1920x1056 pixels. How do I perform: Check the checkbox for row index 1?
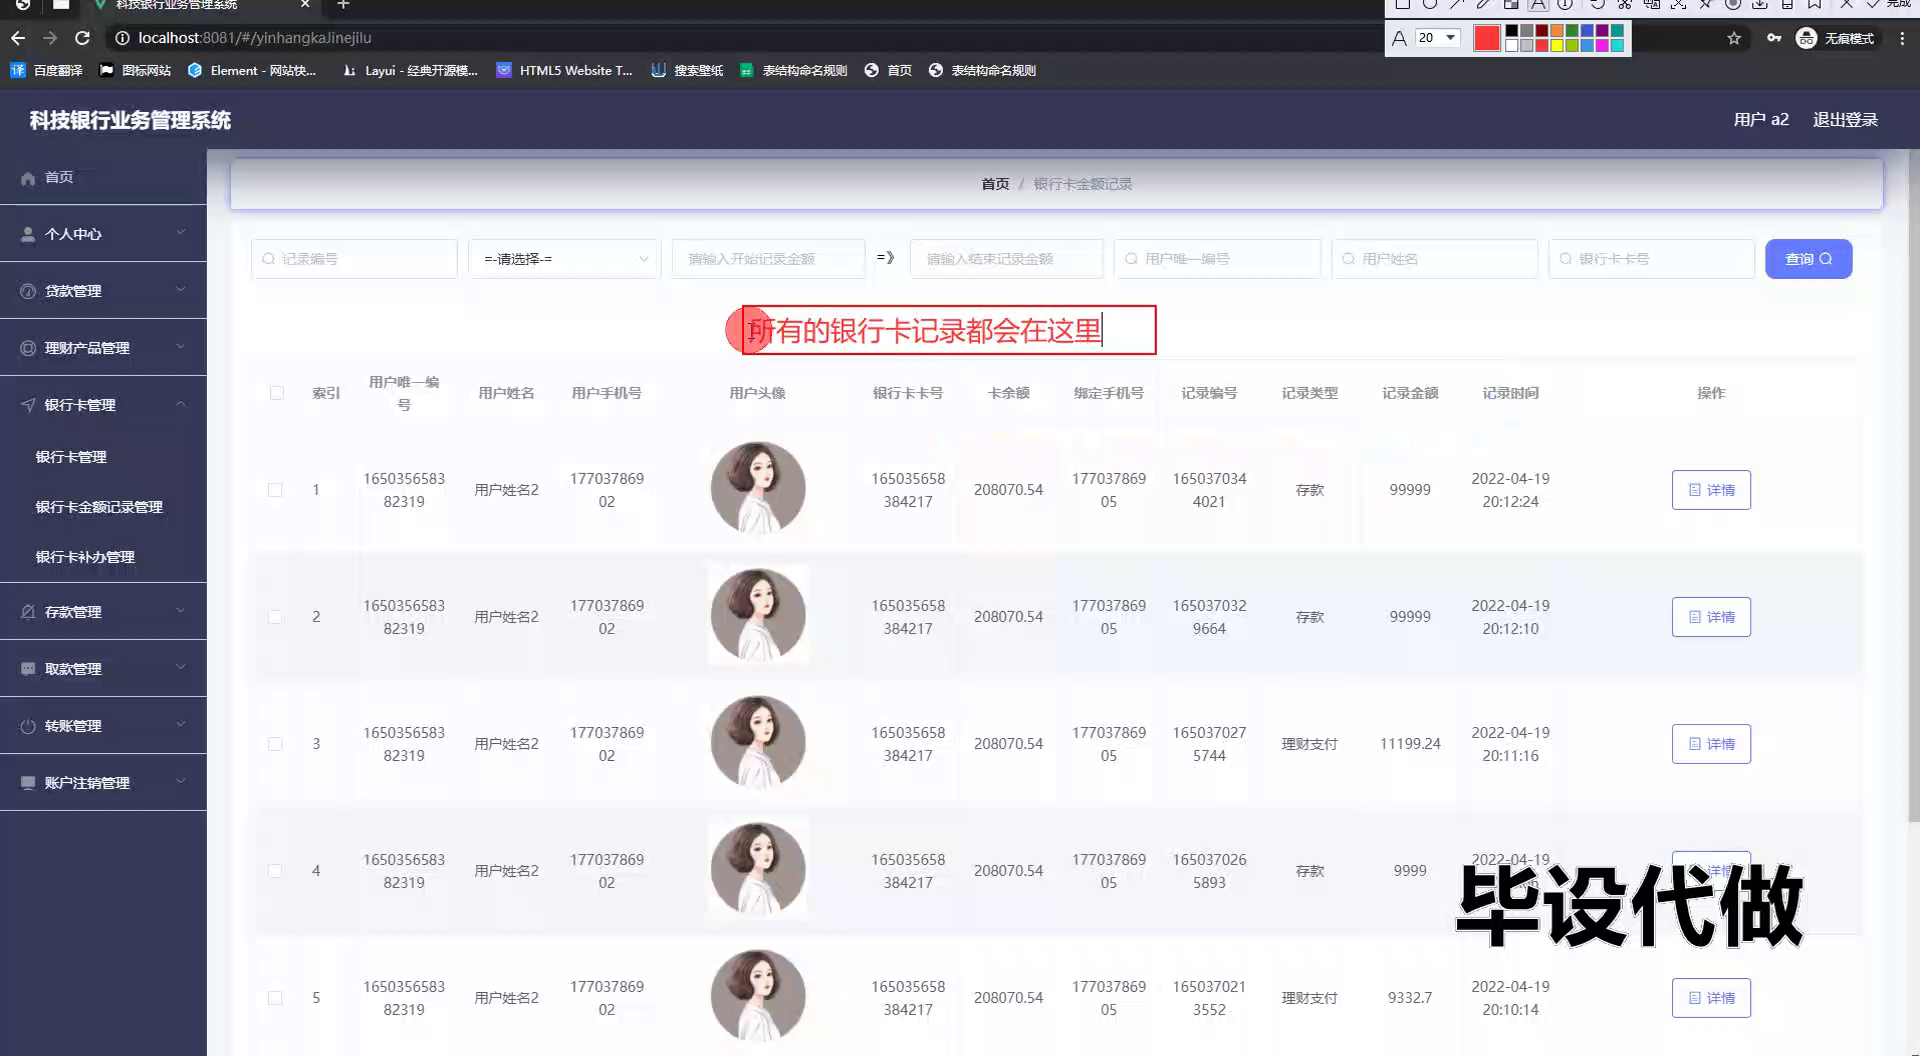point(275,490)
